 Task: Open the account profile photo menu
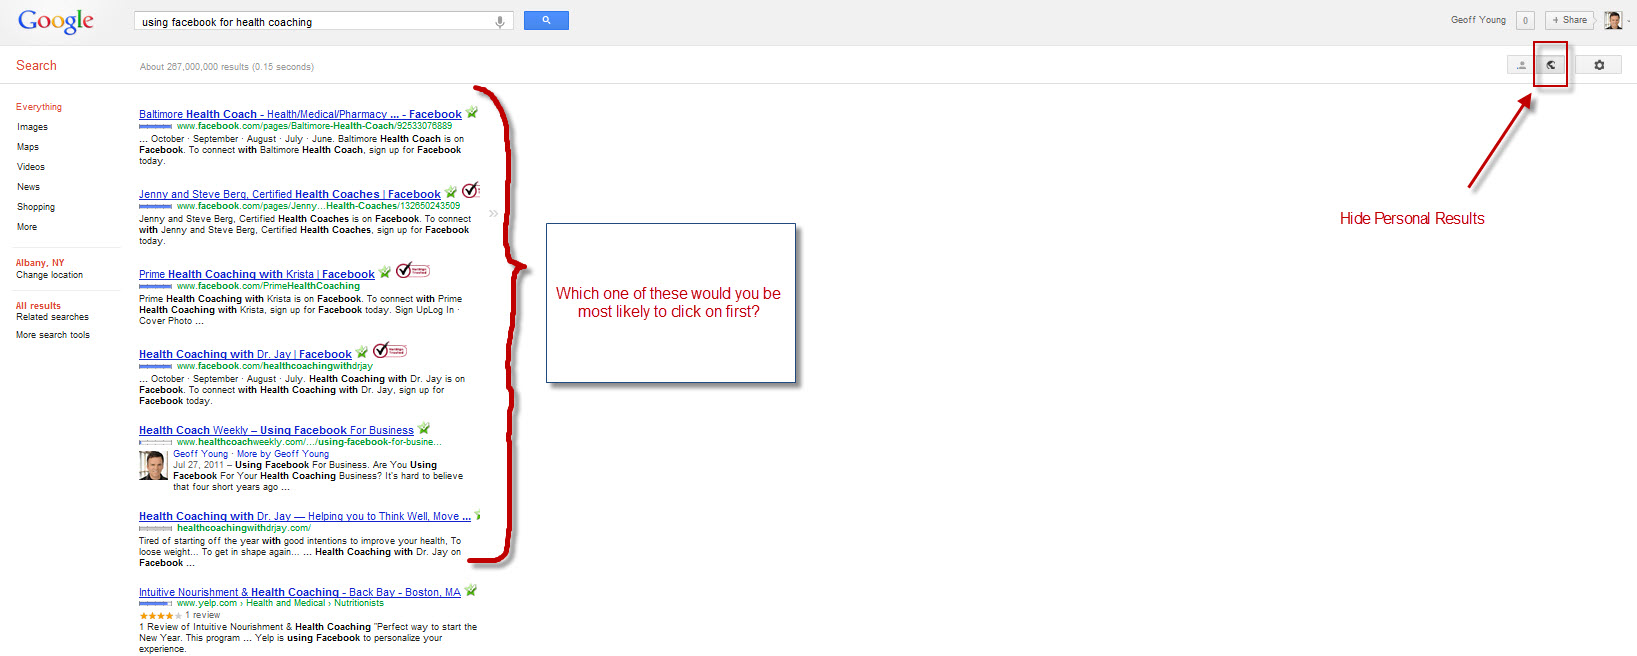tap(1613, 20)
